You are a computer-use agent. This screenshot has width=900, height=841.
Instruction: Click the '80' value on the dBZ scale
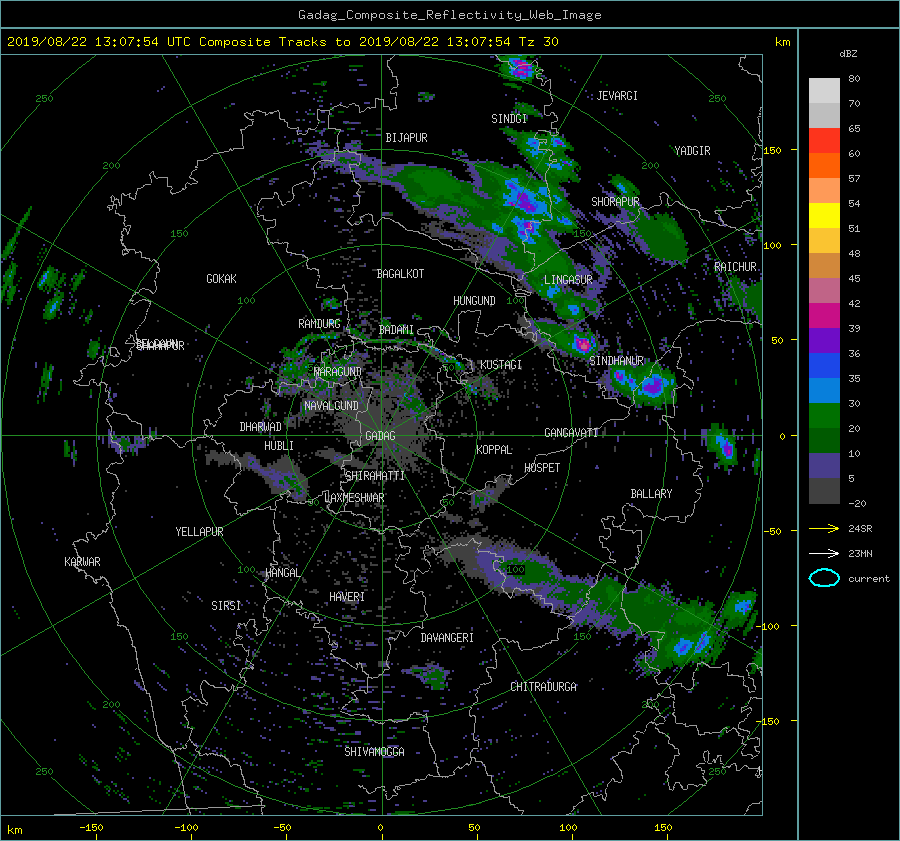coord(854,79)
